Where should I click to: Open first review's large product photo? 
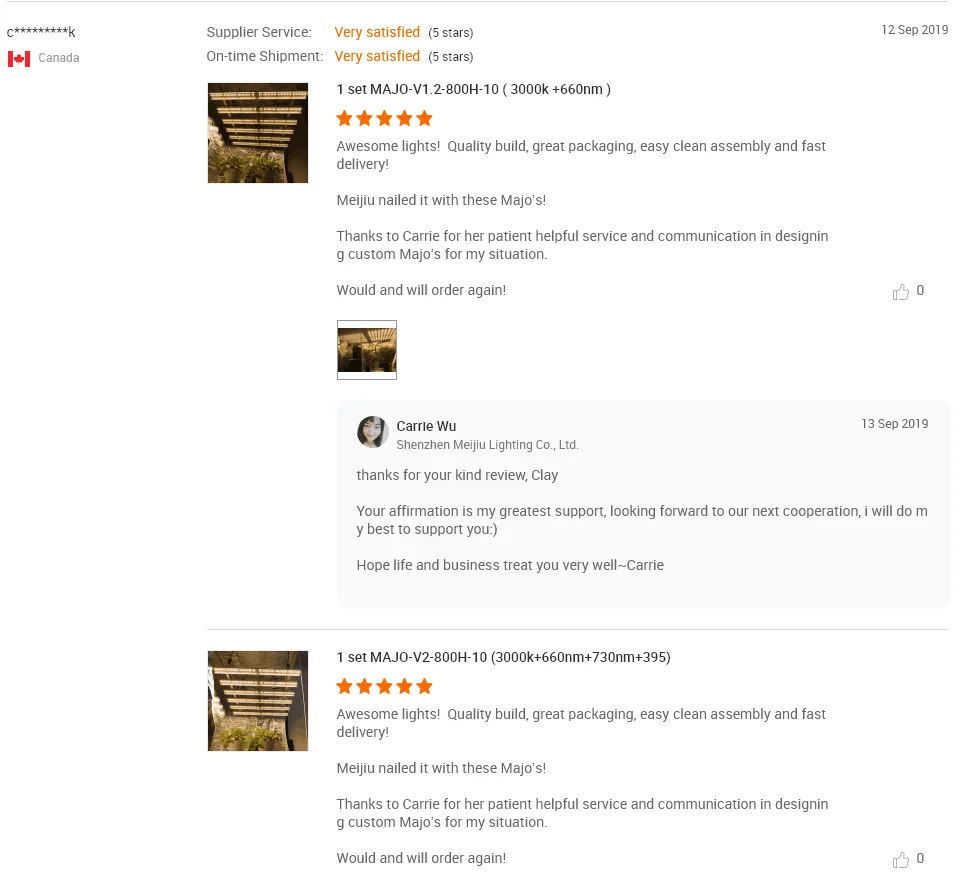click(258, 133)
